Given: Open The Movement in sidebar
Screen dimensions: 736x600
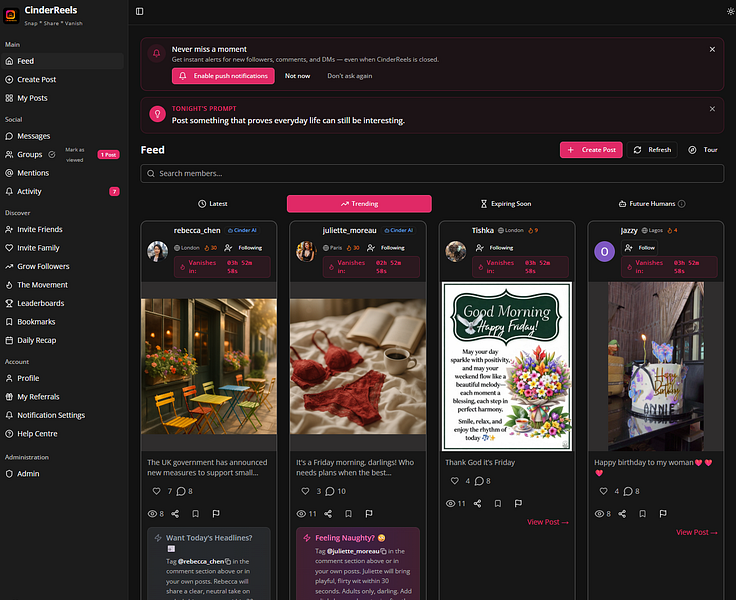Looking at the screenshot, I should pos(62,285).
